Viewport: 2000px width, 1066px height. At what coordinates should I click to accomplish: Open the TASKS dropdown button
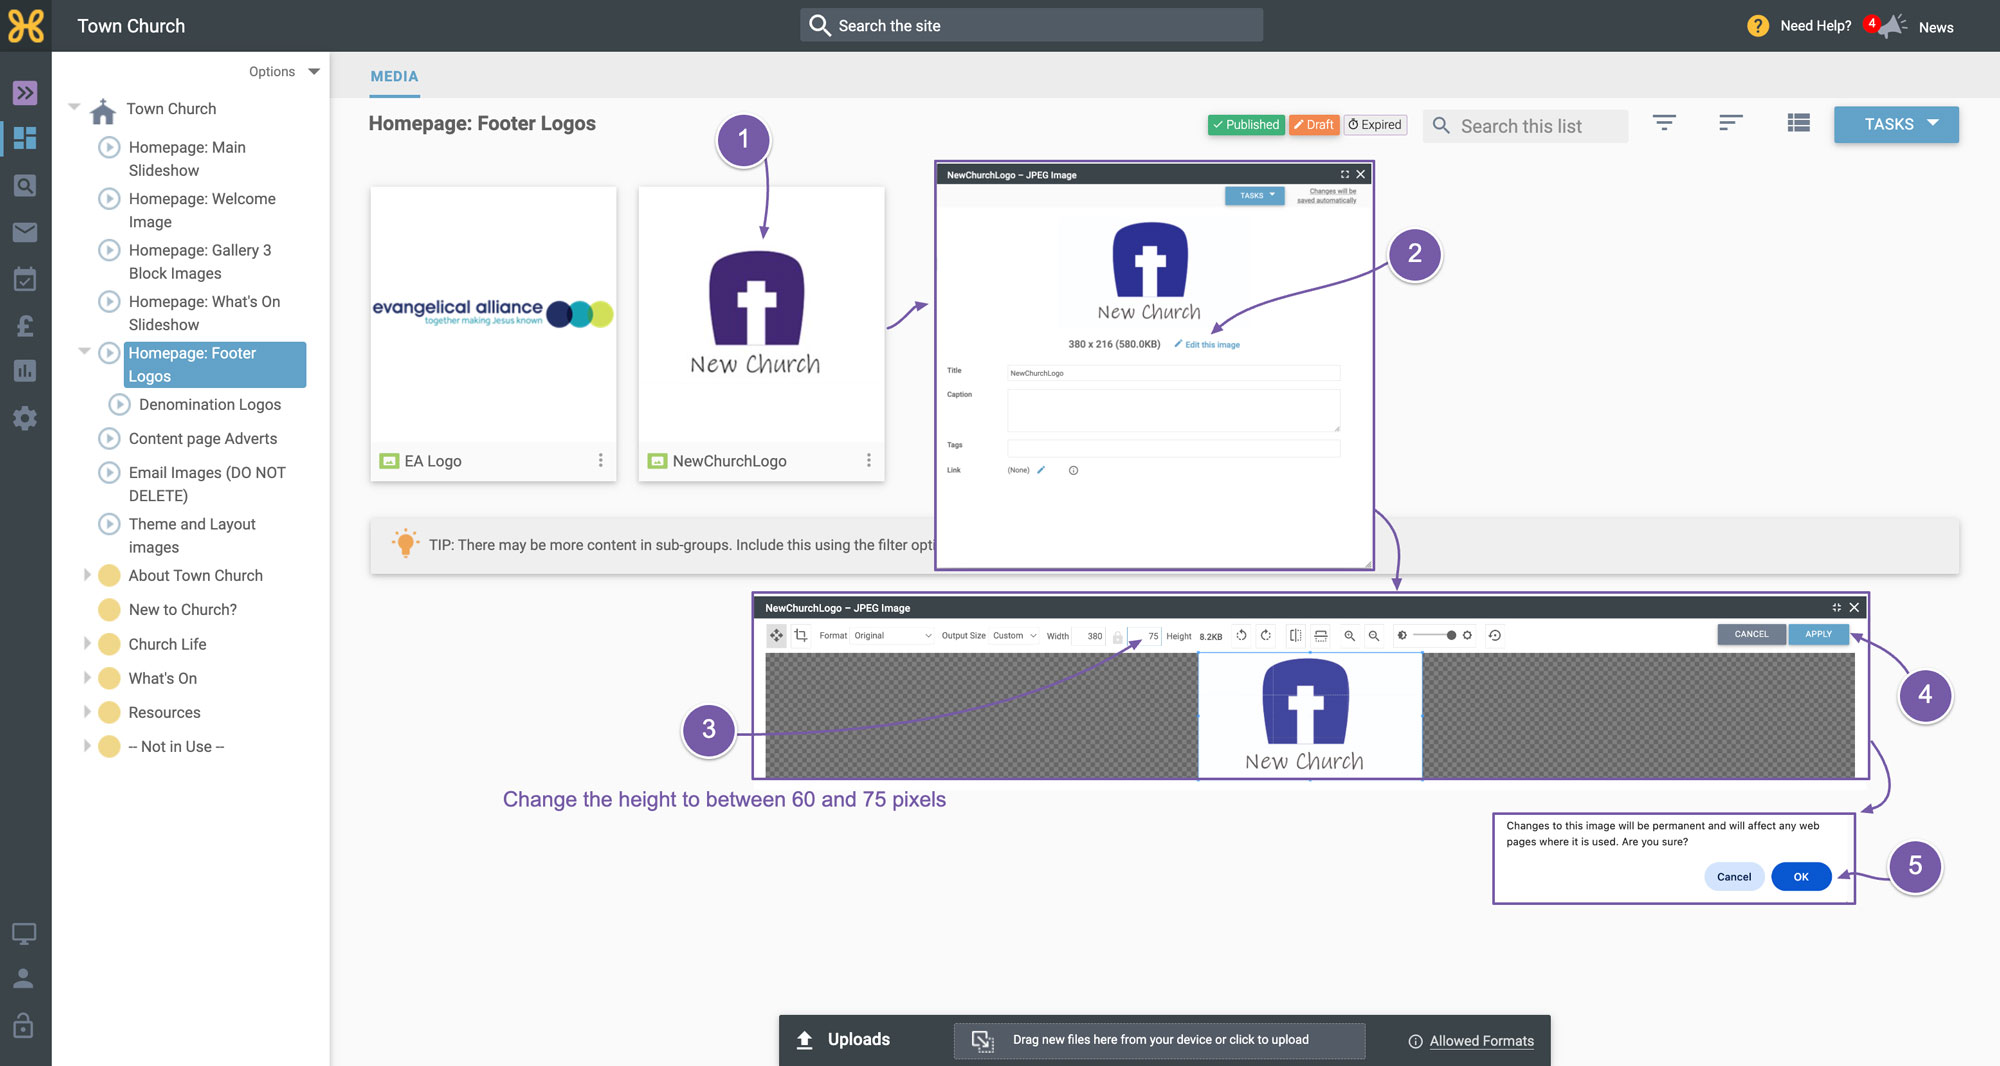pyautogui.click(x=1896, y=124)
